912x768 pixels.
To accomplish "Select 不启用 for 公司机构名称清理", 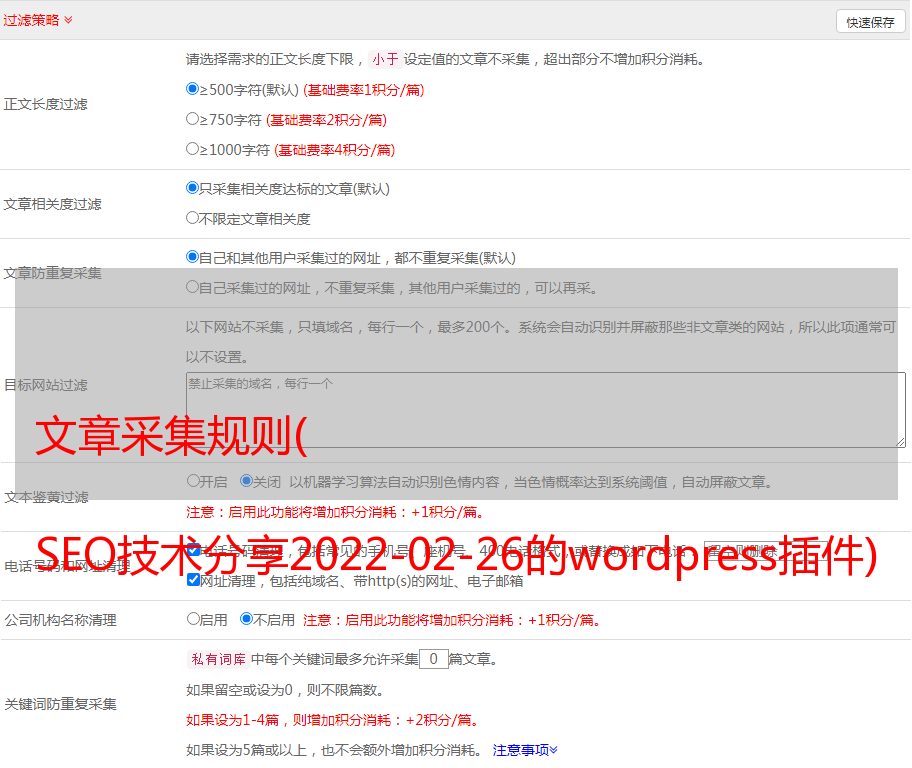I will coord(246,618).
